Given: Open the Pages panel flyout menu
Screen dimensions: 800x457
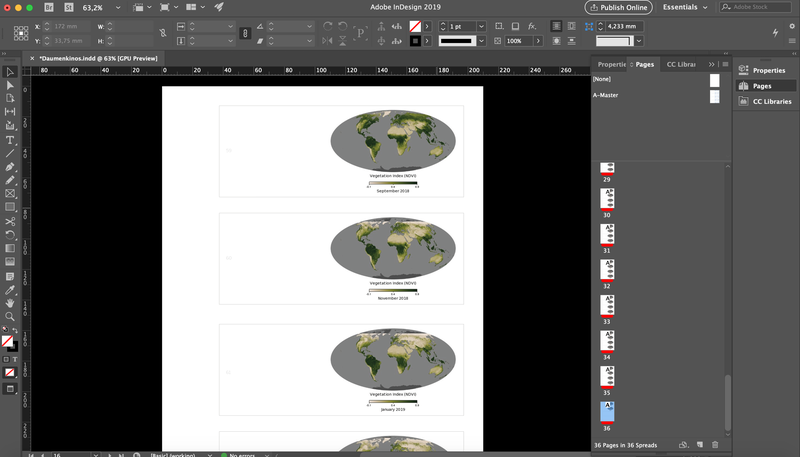Looking at the screenshot, I should tap(726, 64).
